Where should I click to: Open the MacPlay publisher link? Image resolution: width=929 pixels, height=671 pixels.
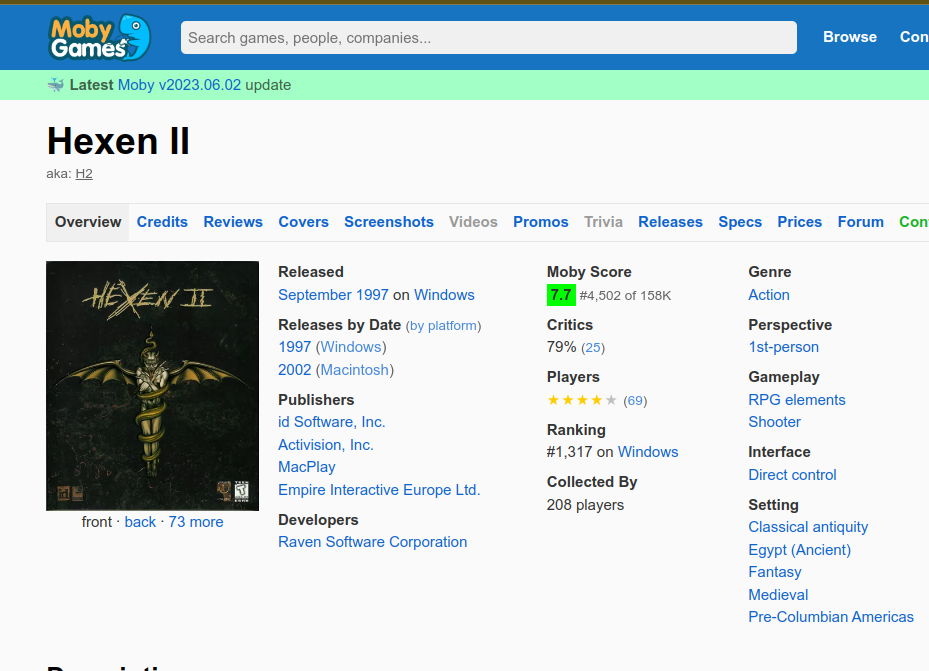pos(307,467)
